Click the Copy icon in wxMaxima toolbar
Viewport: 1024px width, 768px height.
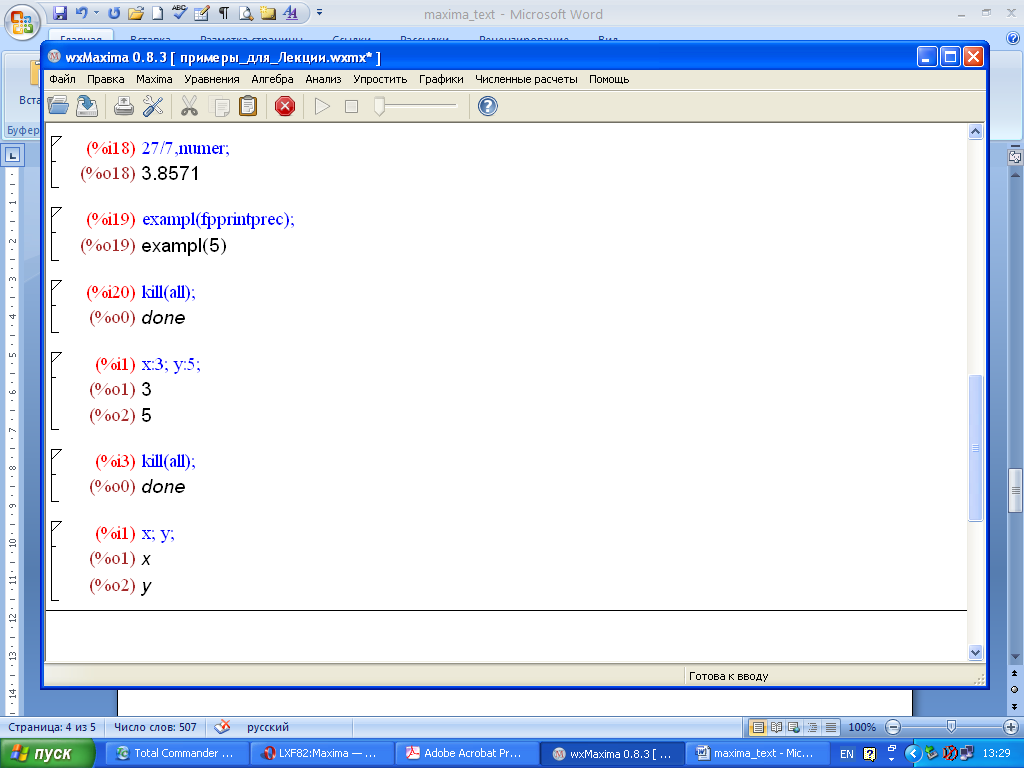click(219, 106)
